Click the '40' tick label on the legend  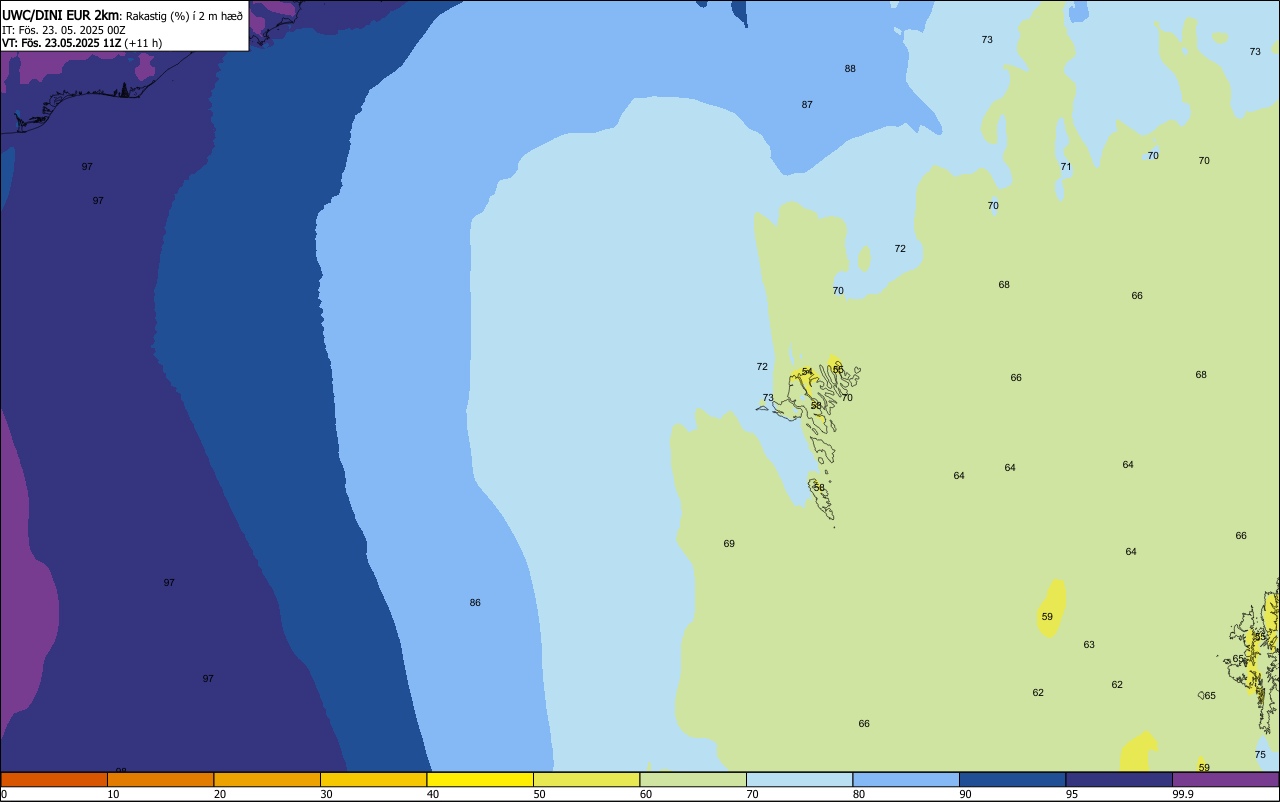(x=433, y=794)
